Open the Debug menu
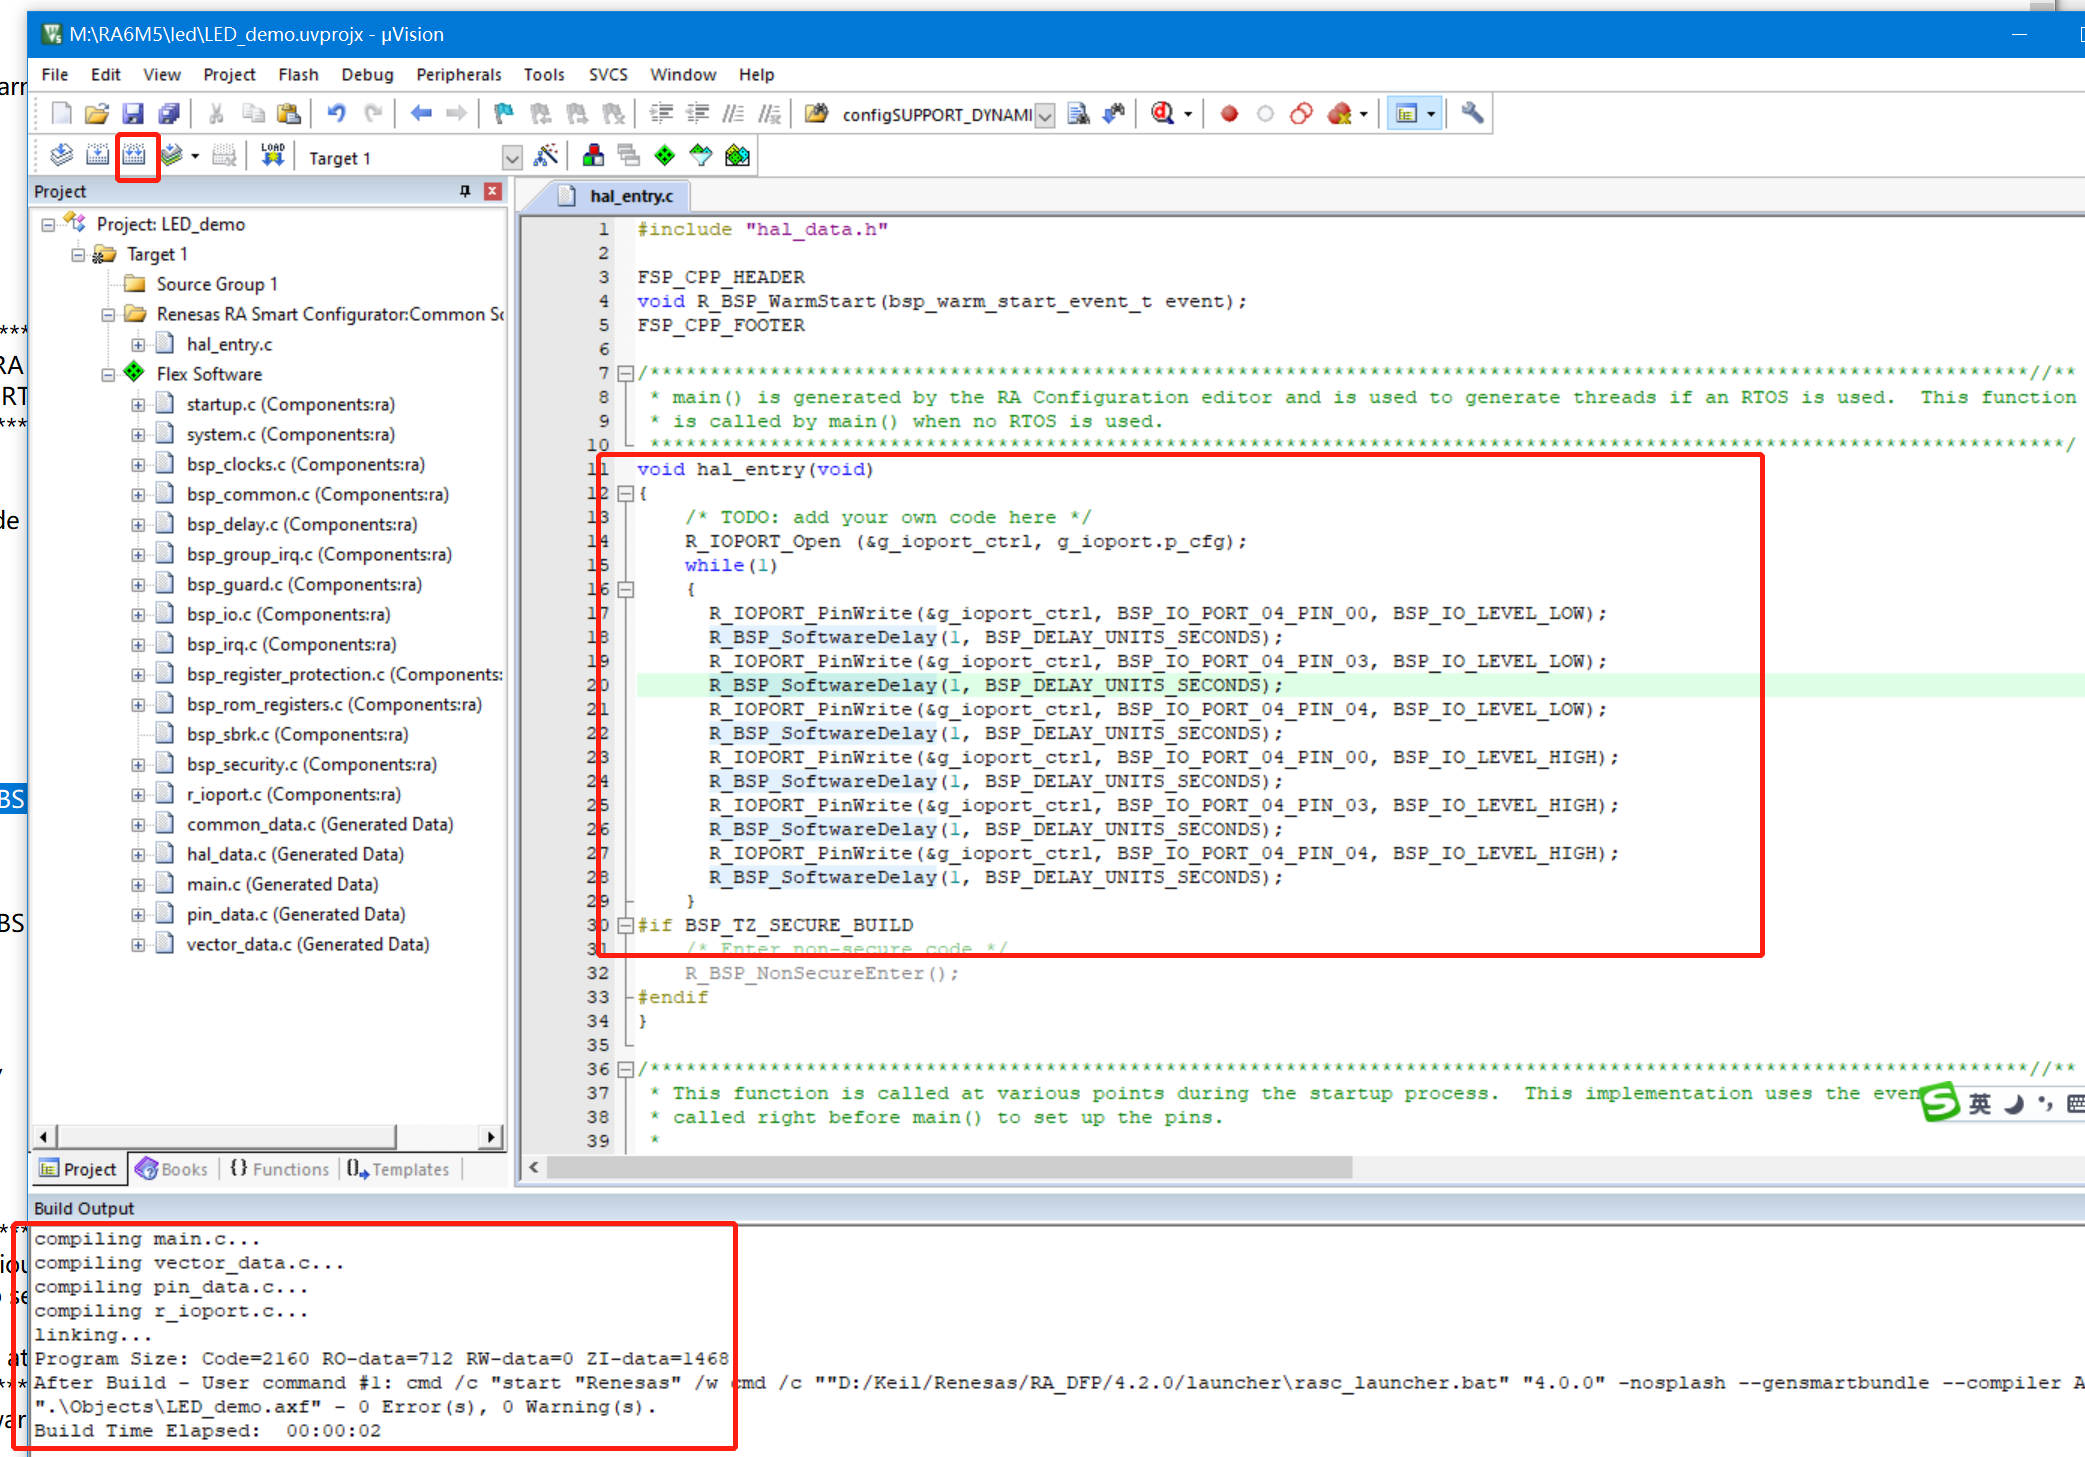This screenshot has height=1457, width=2085. (367, 75)
